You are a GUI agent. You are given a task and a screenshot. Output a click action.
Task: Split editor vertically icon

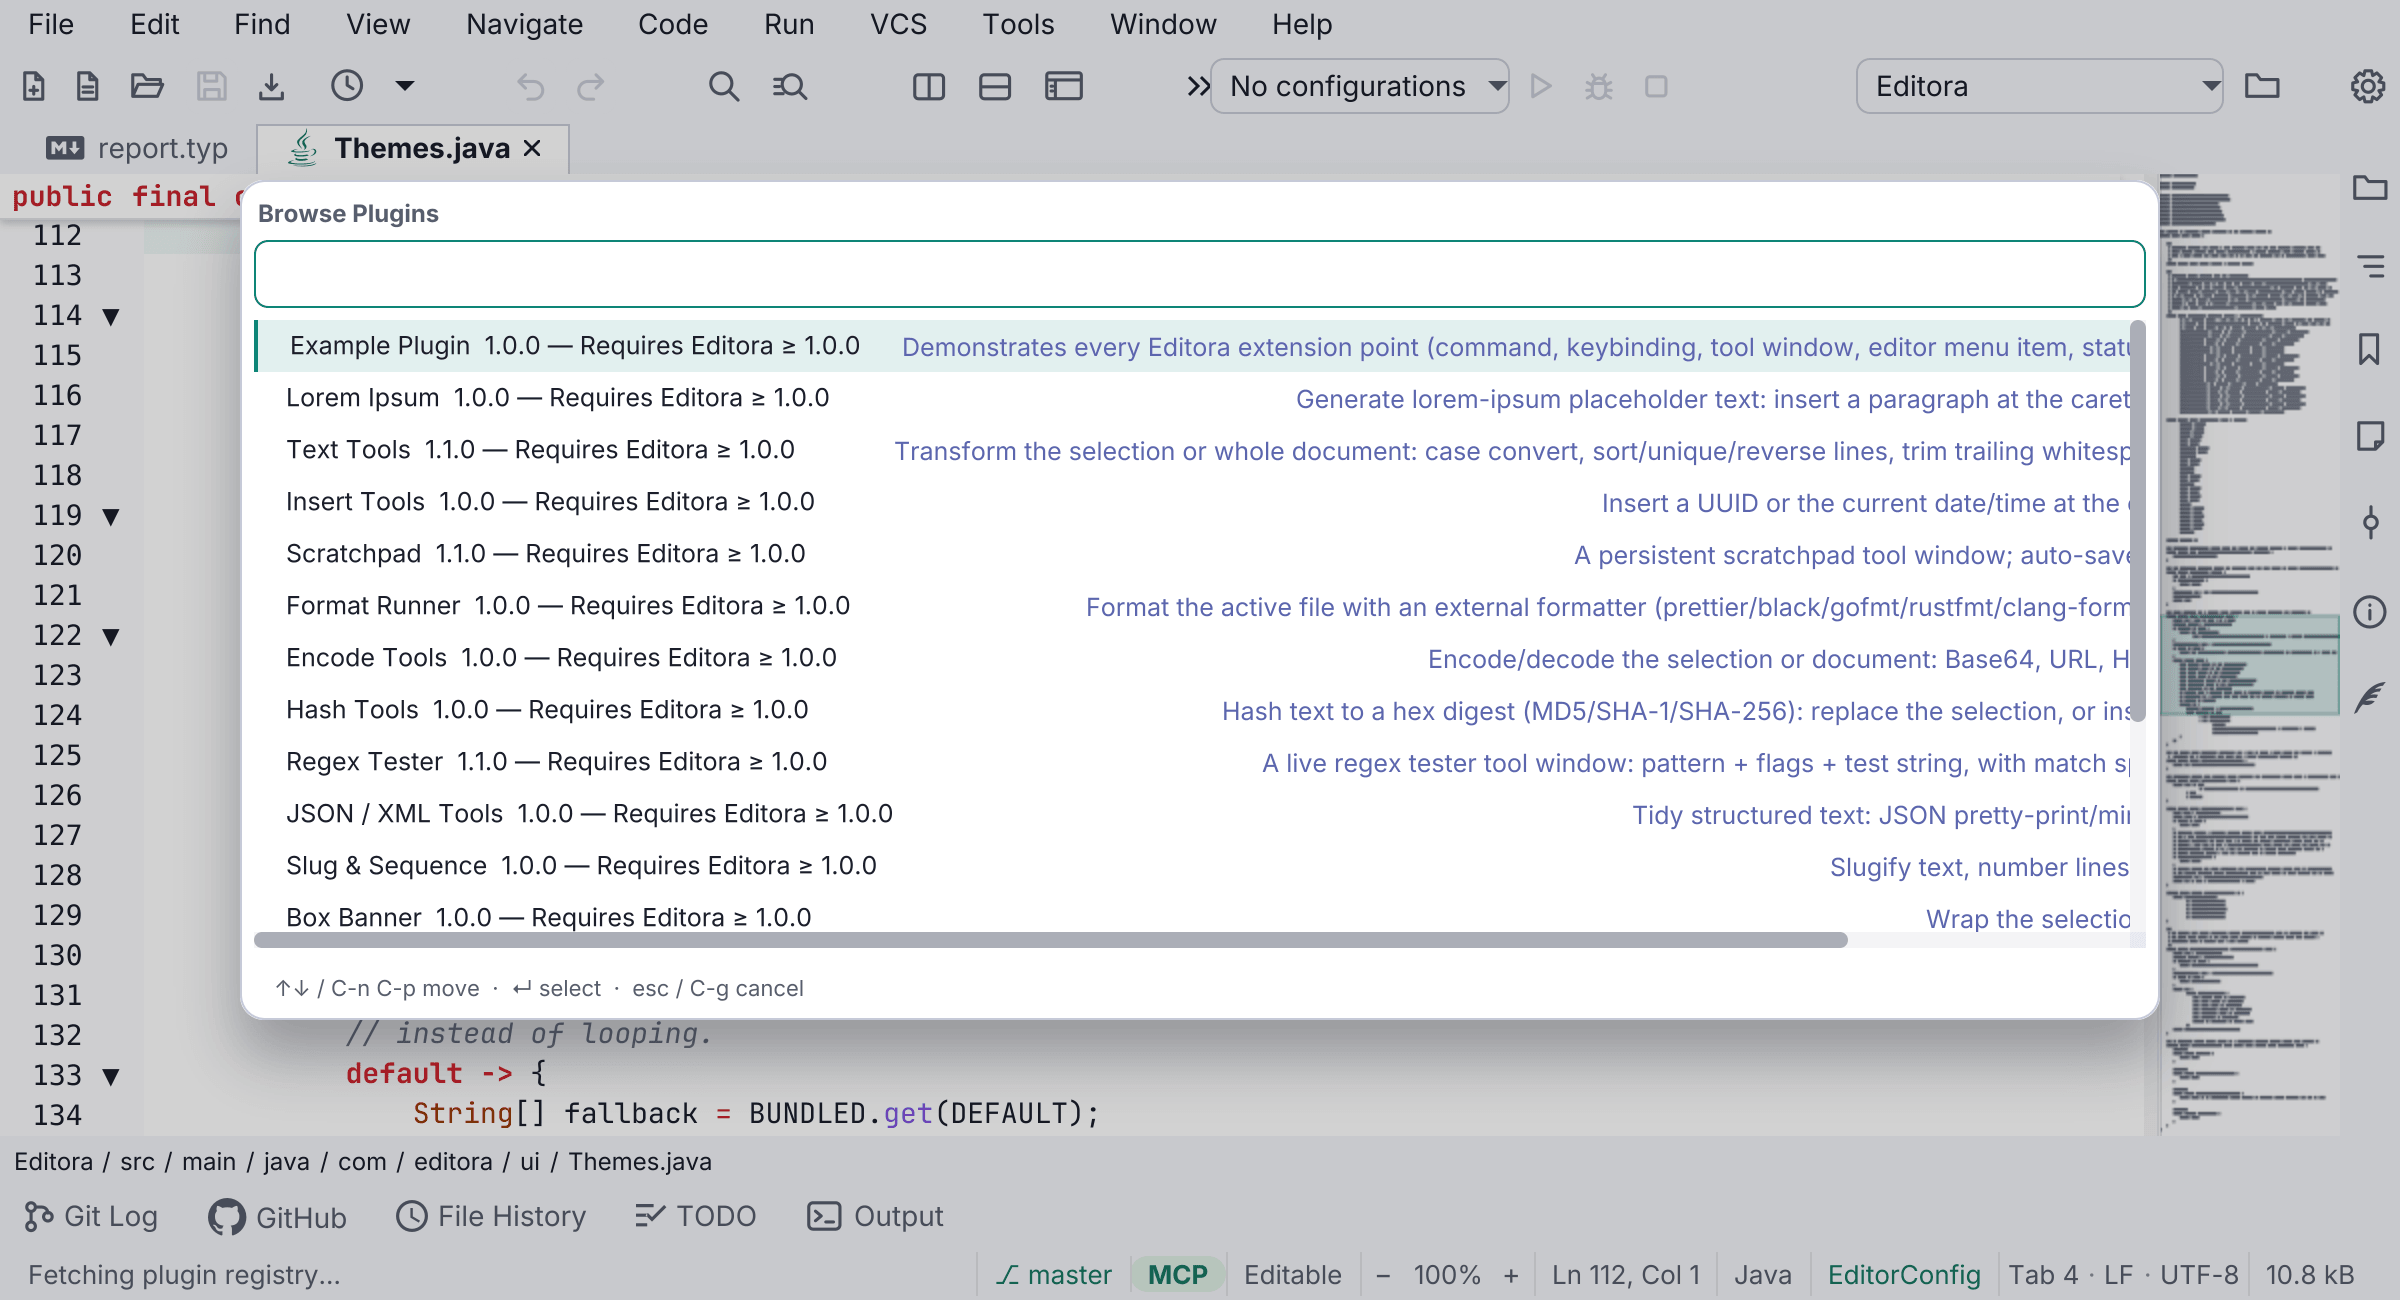[x=929, y=87]
